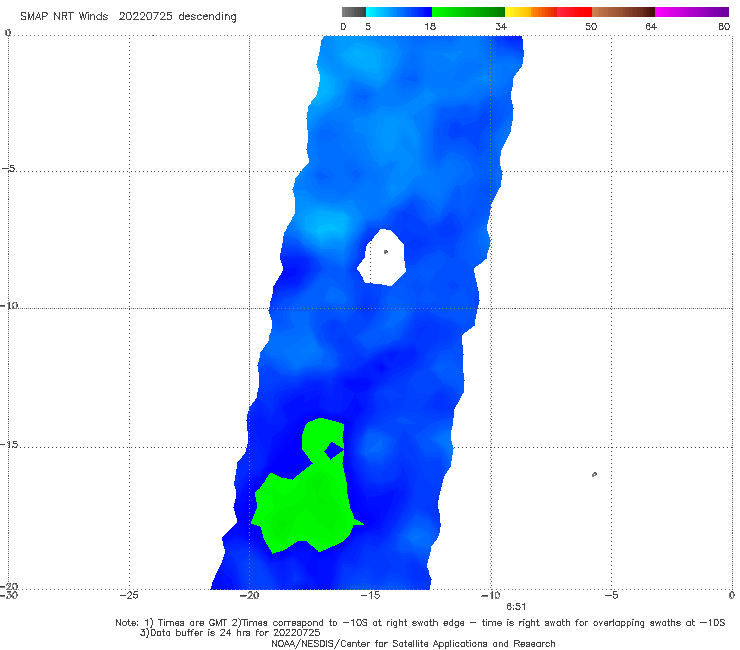Pick the yellow-orange segment of the color scale

(x=531, y=12)
